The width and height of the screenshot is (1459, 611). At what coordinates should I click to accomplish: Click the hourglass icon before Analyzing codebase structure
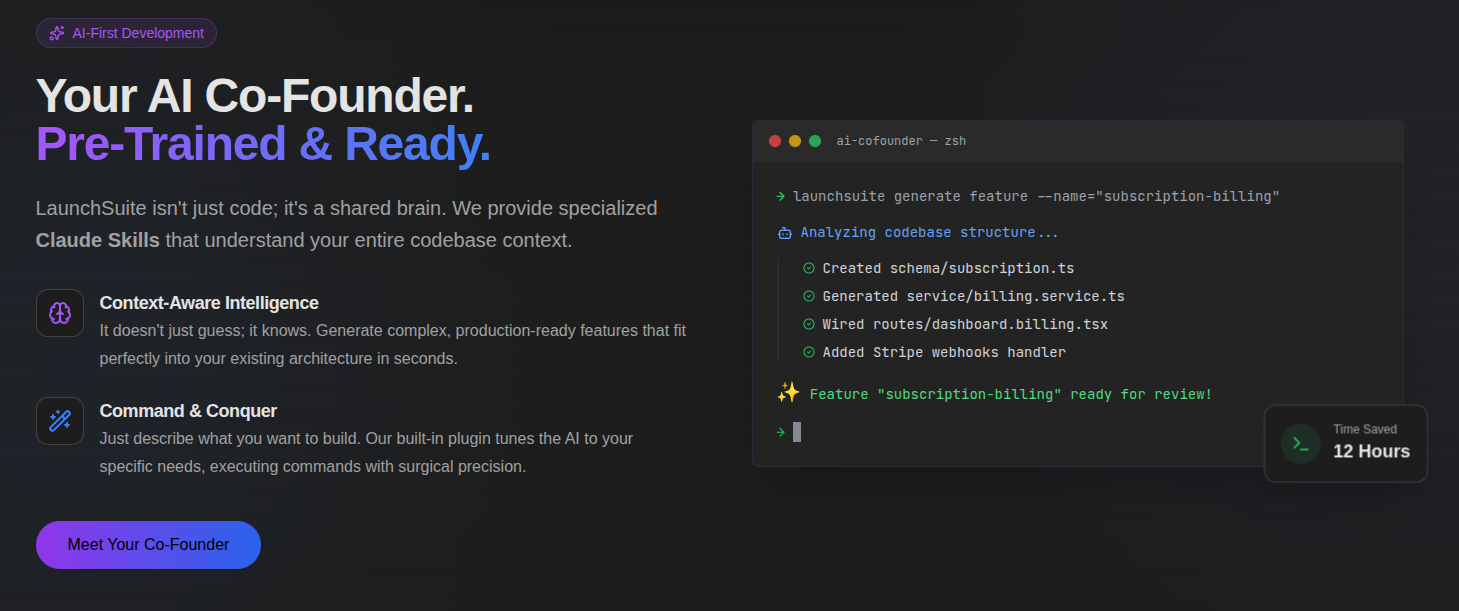(x=785, y=232)
